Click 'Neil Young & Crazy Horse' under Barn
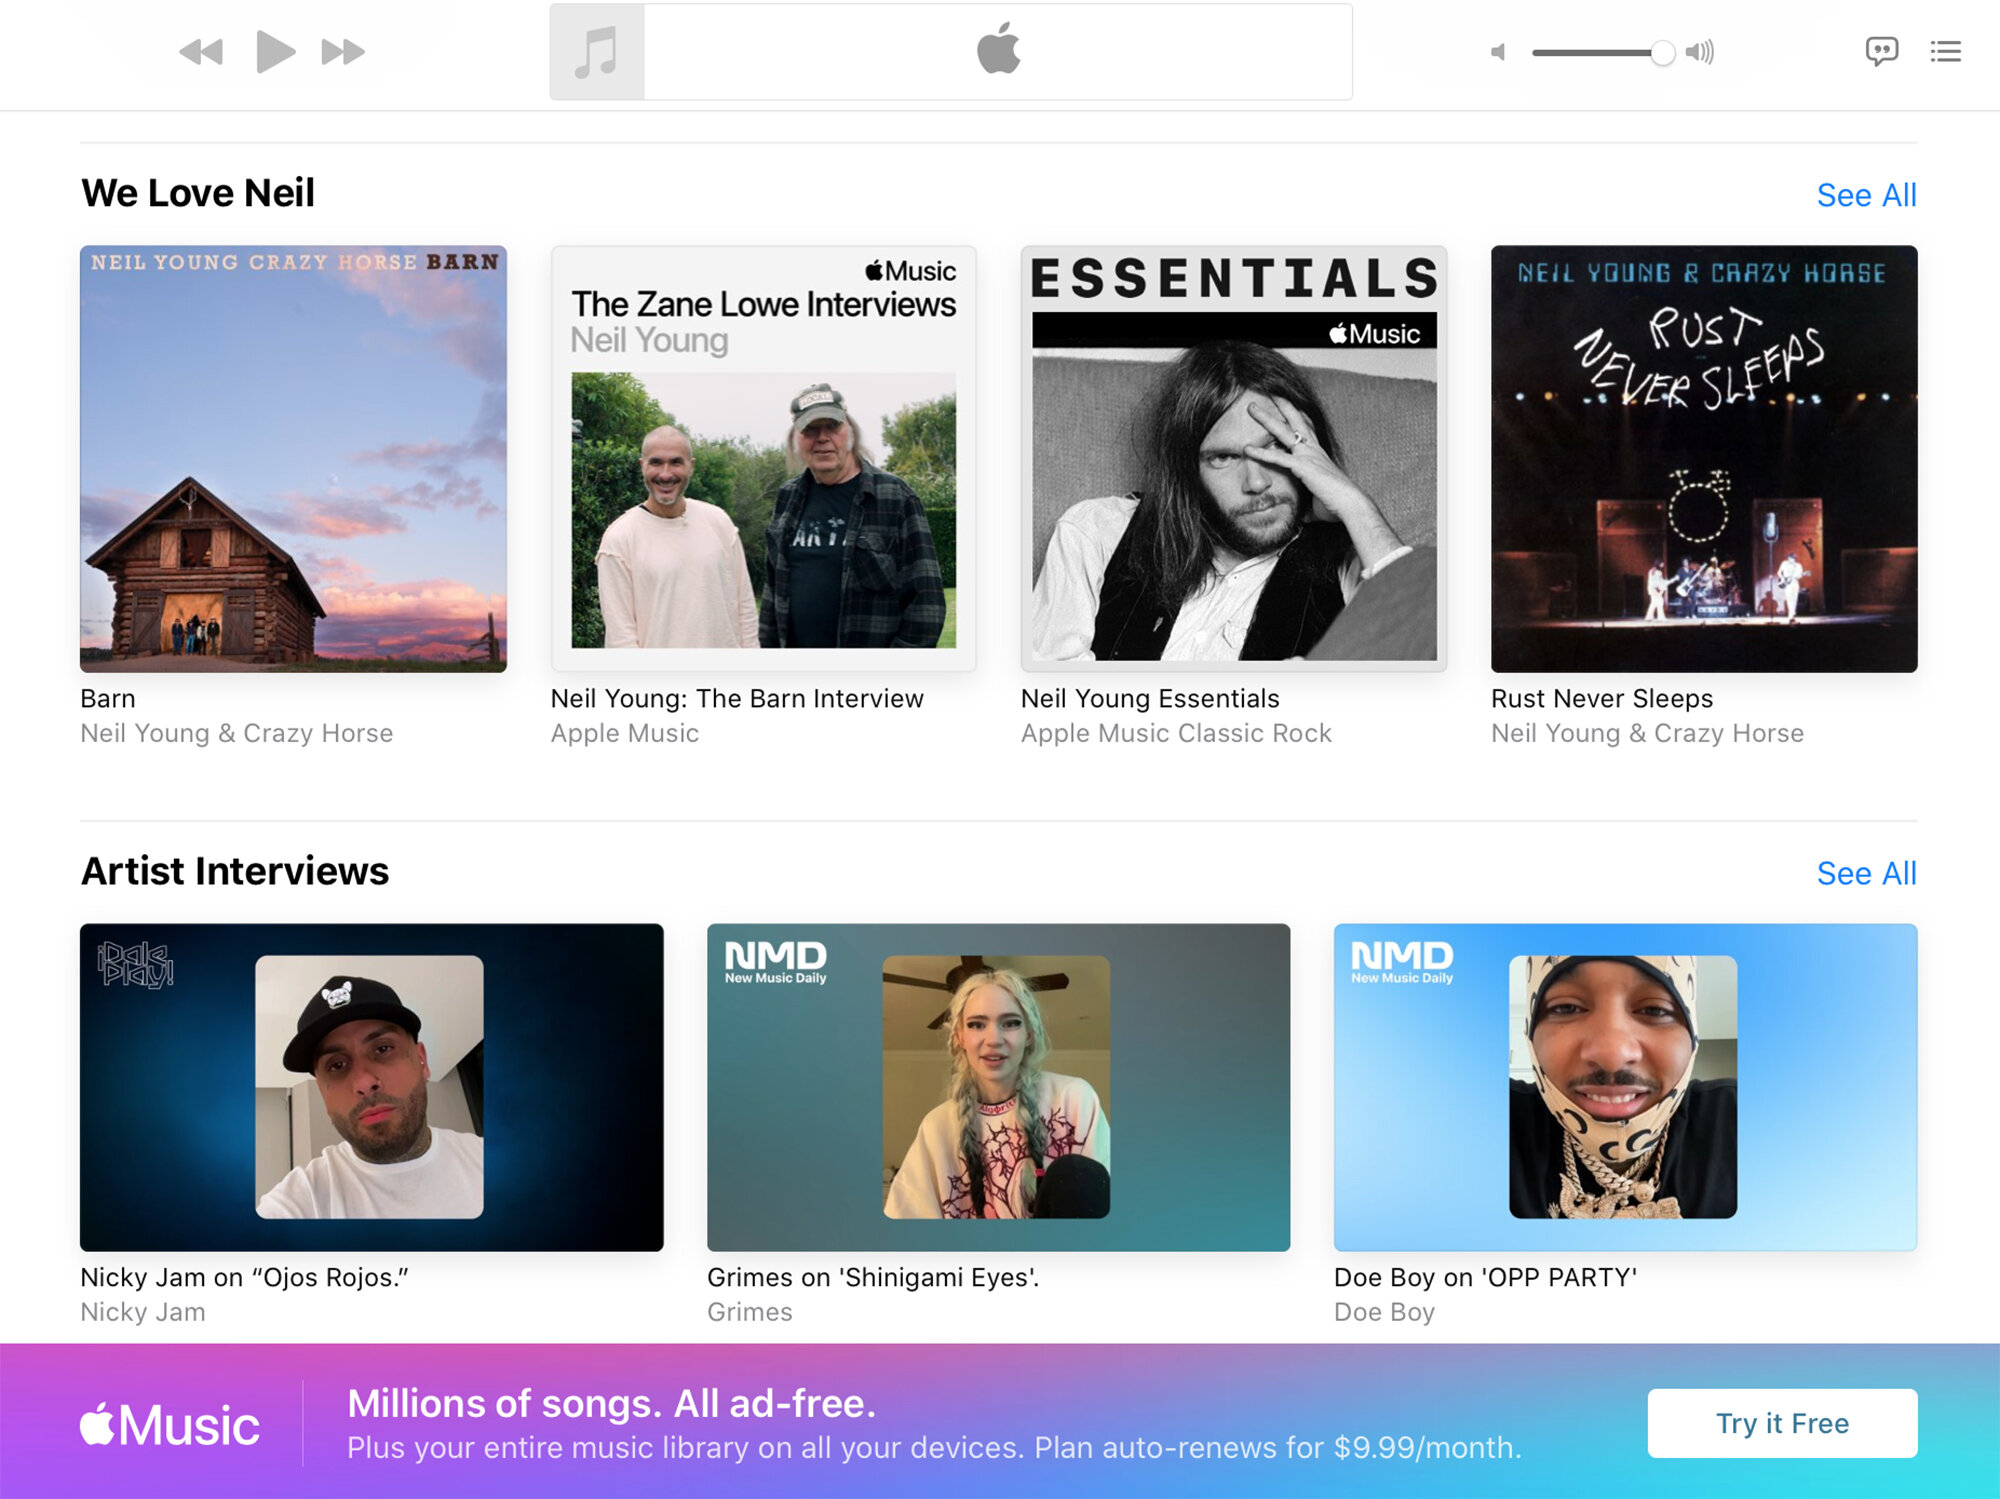 click(237, 733)
